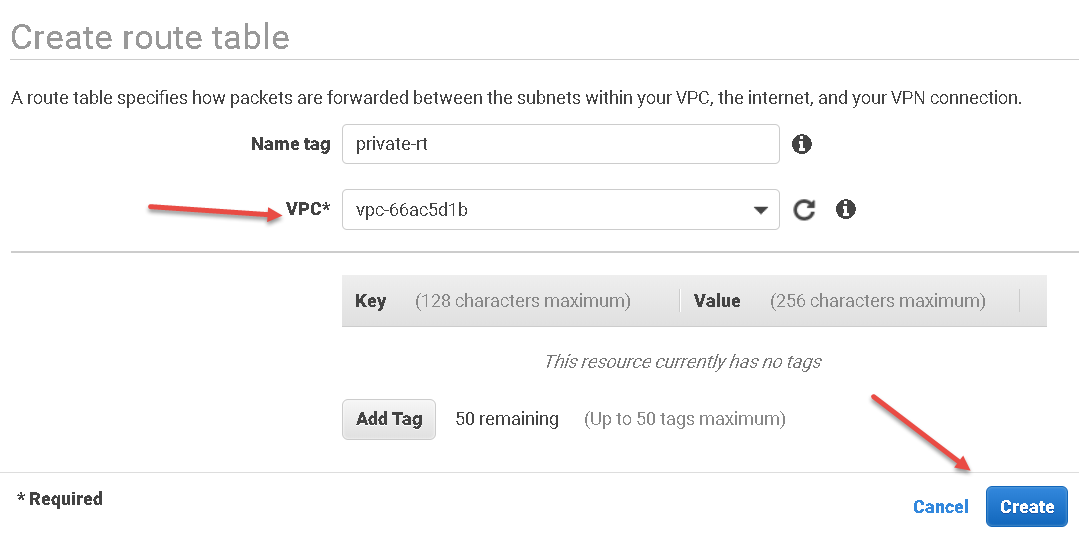The width and height of the screenshot is (1080, 545).
Task: Cancel route table creation
Action: [940, 507]
